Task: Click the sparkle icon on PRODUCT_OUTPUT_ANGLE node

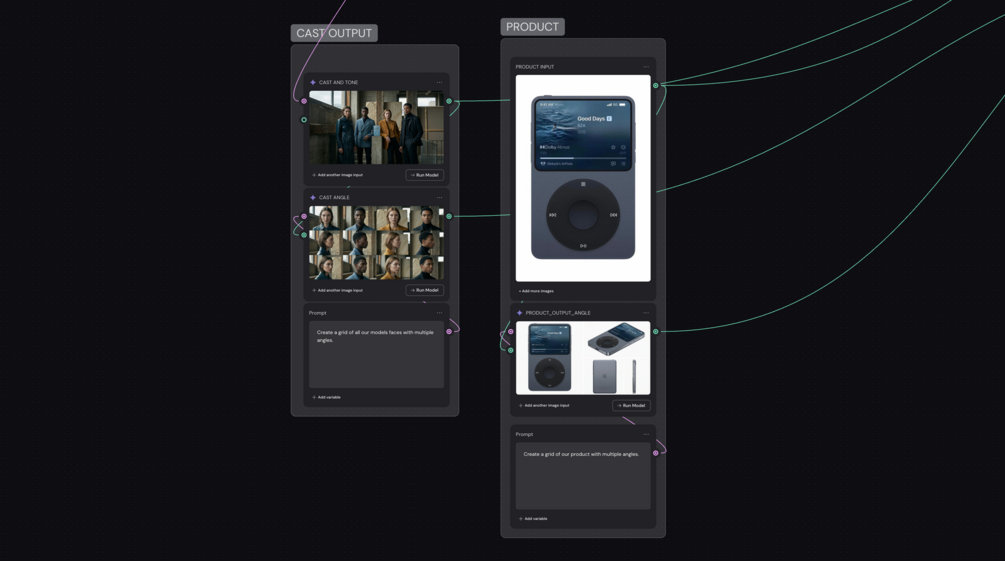Action: (x=519, y=313)
